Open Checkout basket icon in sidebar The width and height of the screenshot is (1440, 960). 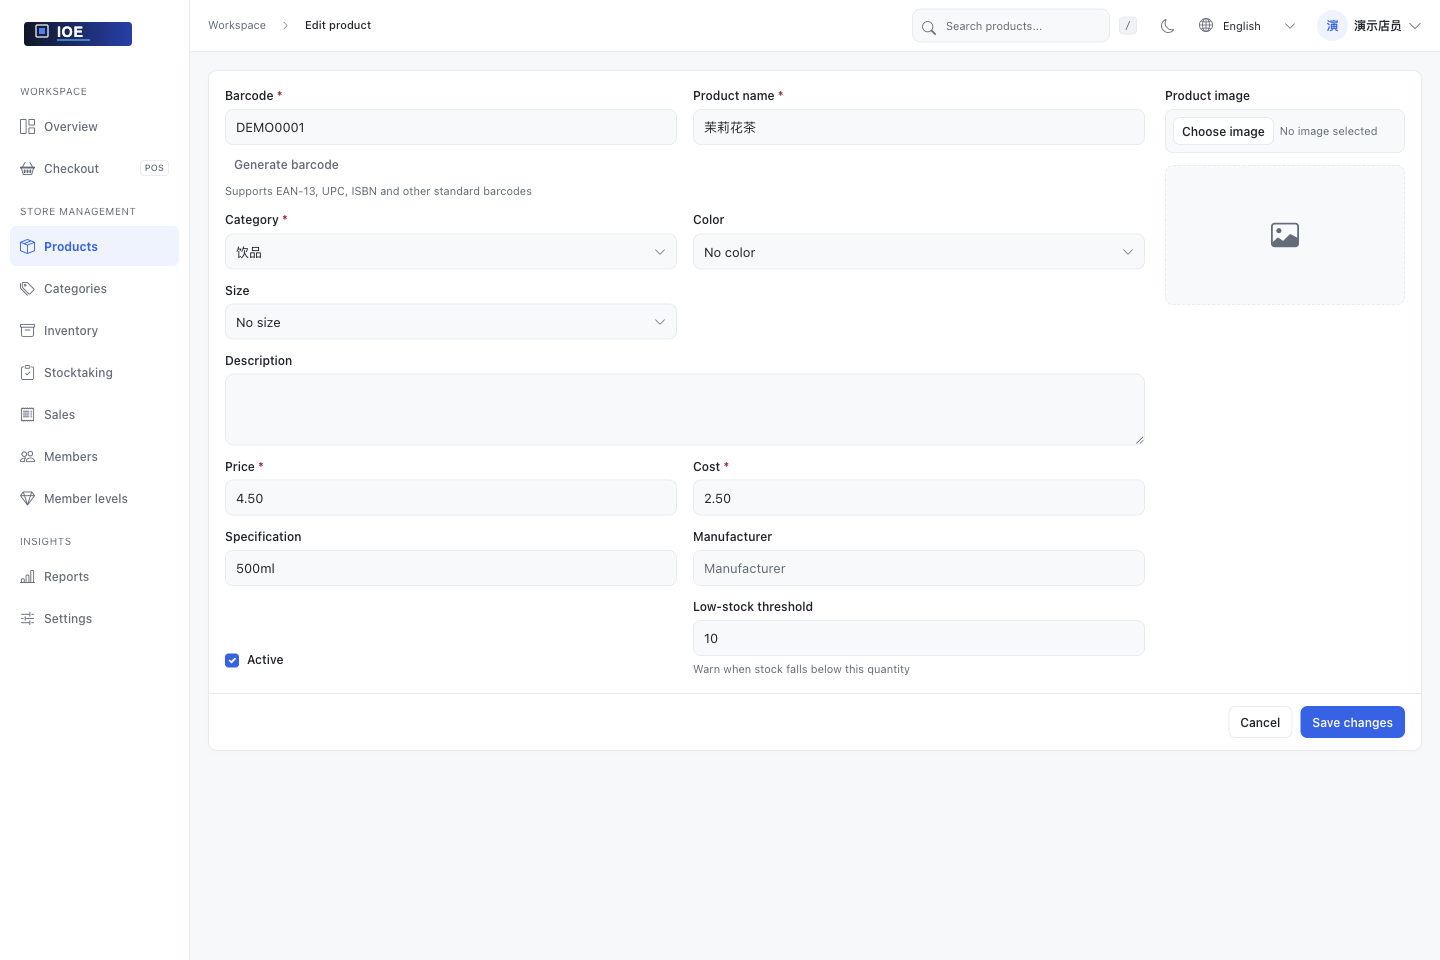28,169
